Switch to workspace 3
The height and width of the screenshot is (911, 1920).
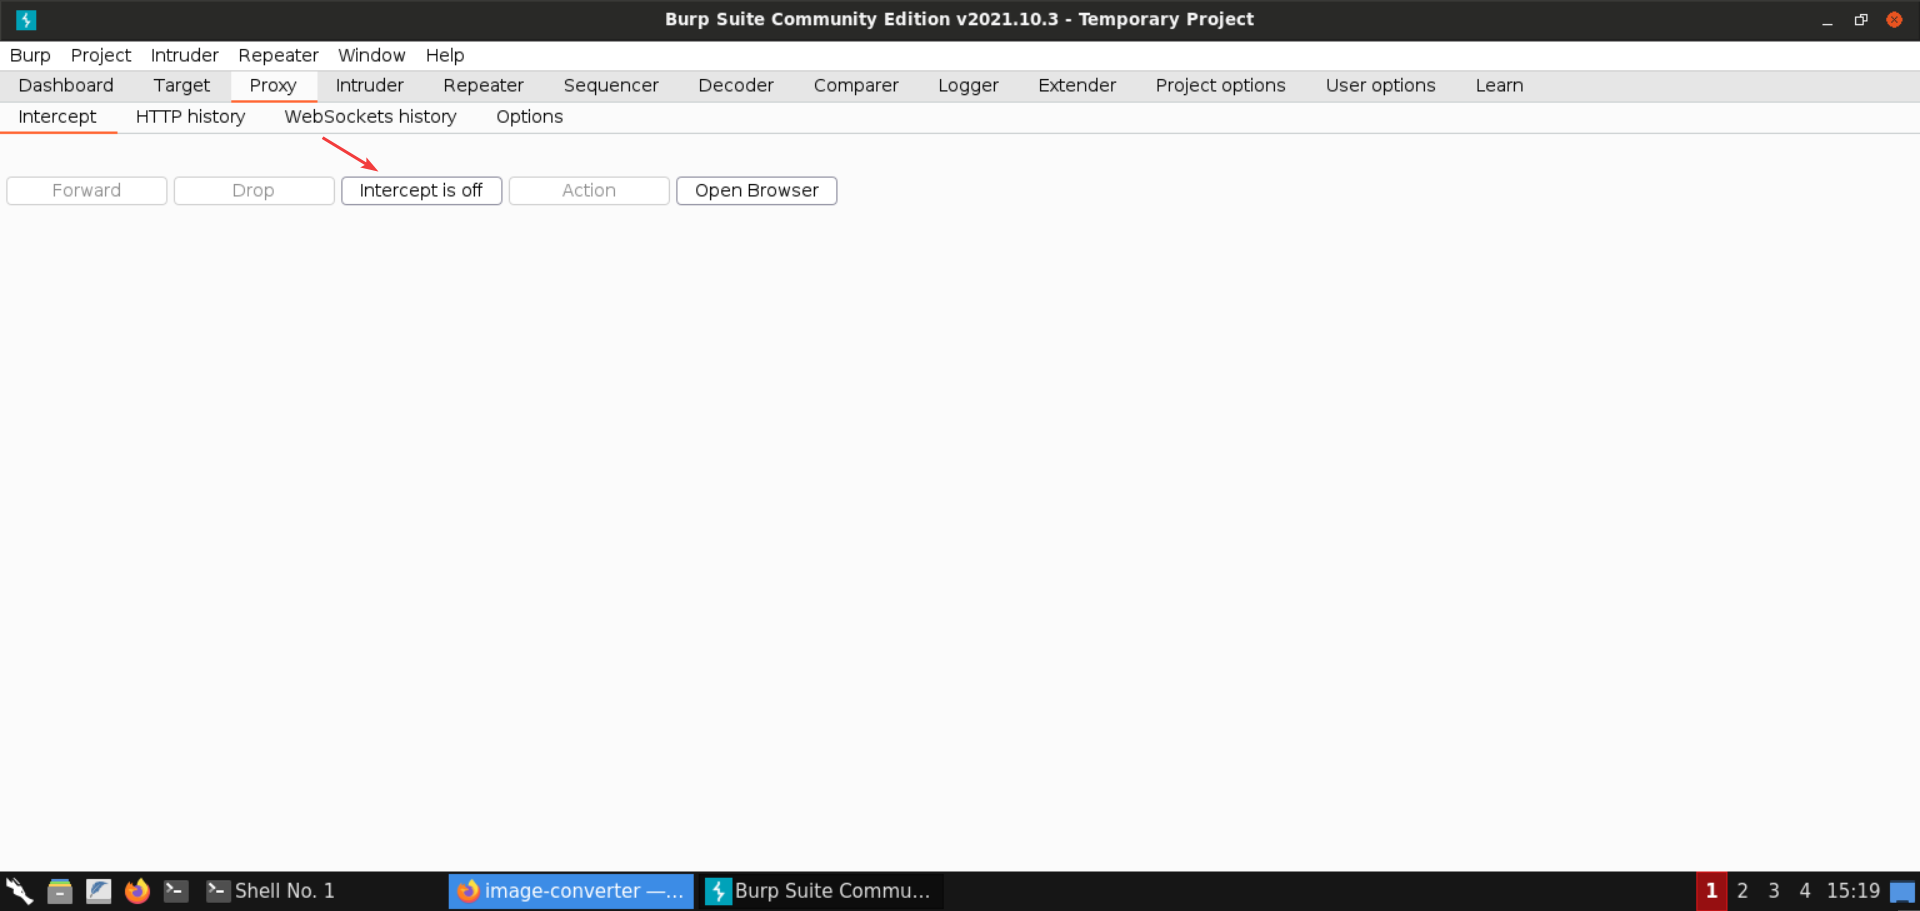[x=1773, y=891]
